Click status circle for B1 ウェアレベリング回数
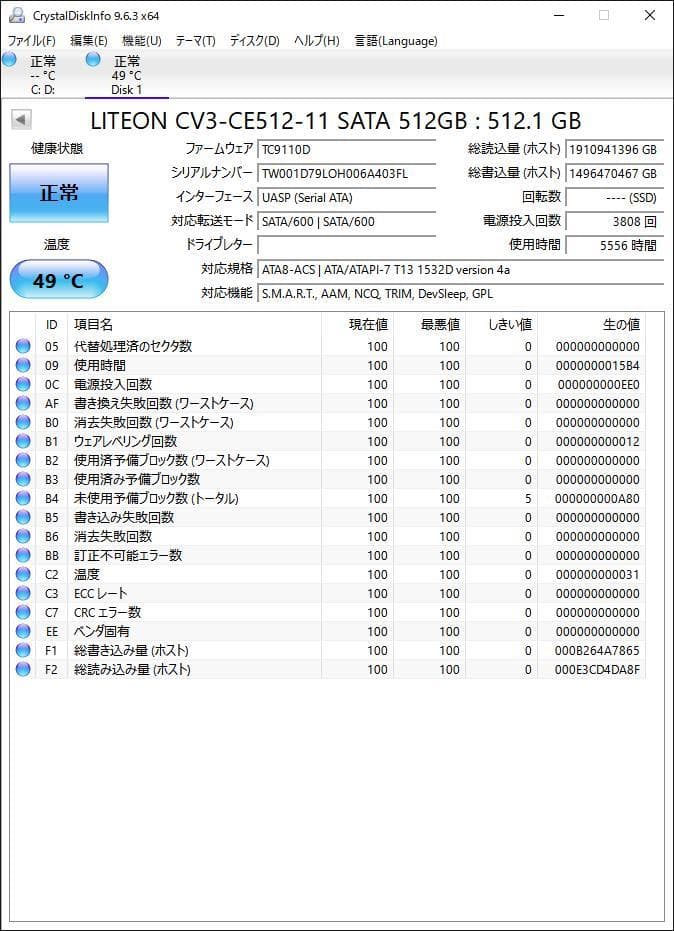This screenshot has height=931, width=674. click(23, 441)
